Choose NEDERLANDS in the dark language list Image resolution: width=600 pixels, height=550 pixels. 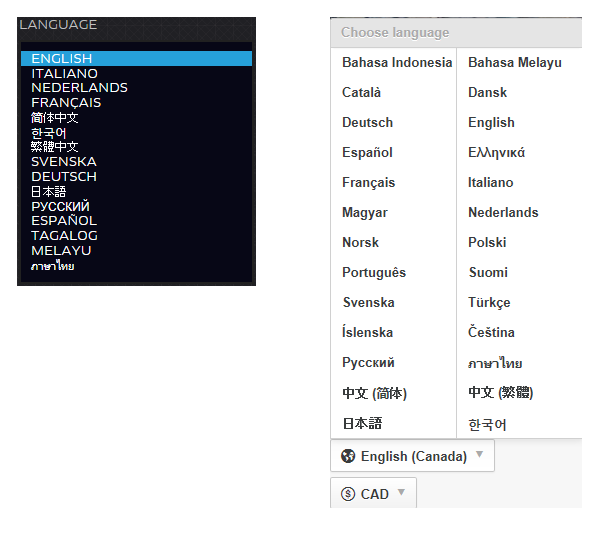(79, 88)
